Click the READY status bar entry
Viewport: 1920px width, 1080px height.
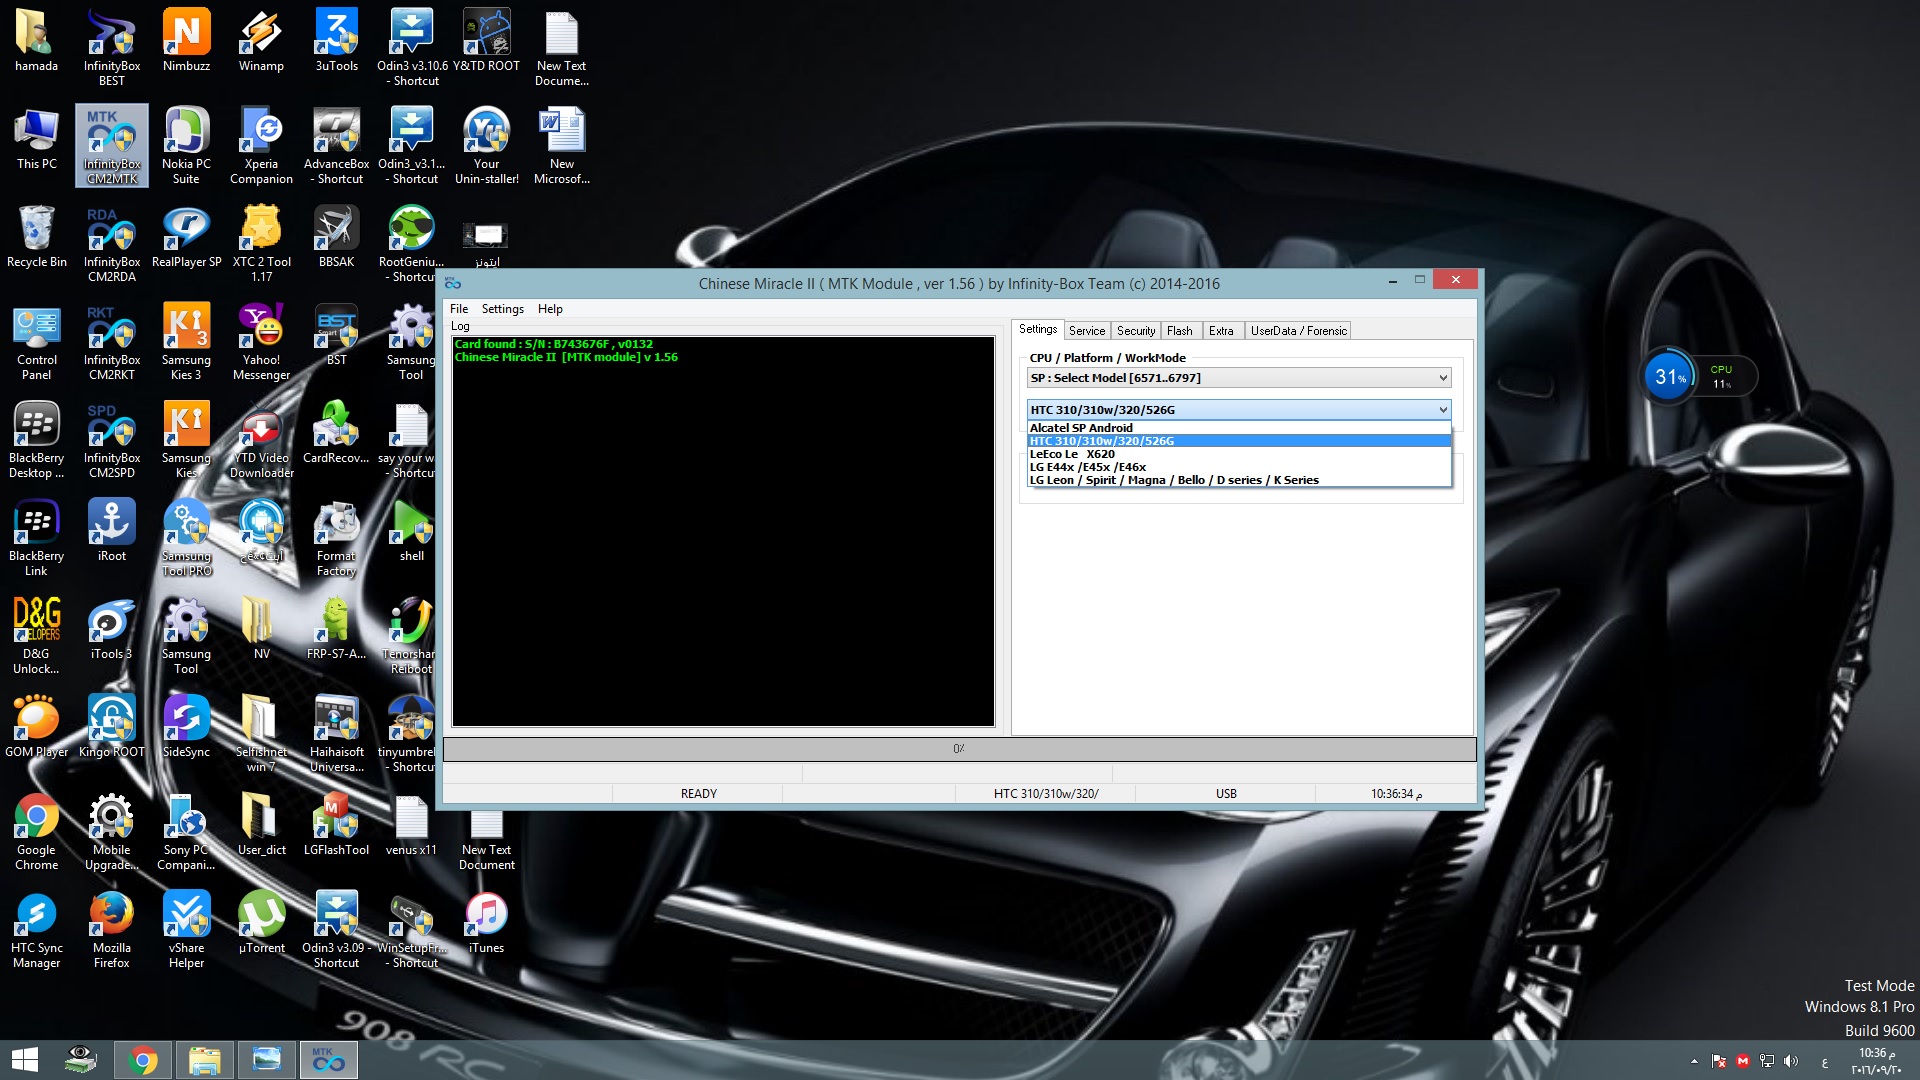point(698,794)
